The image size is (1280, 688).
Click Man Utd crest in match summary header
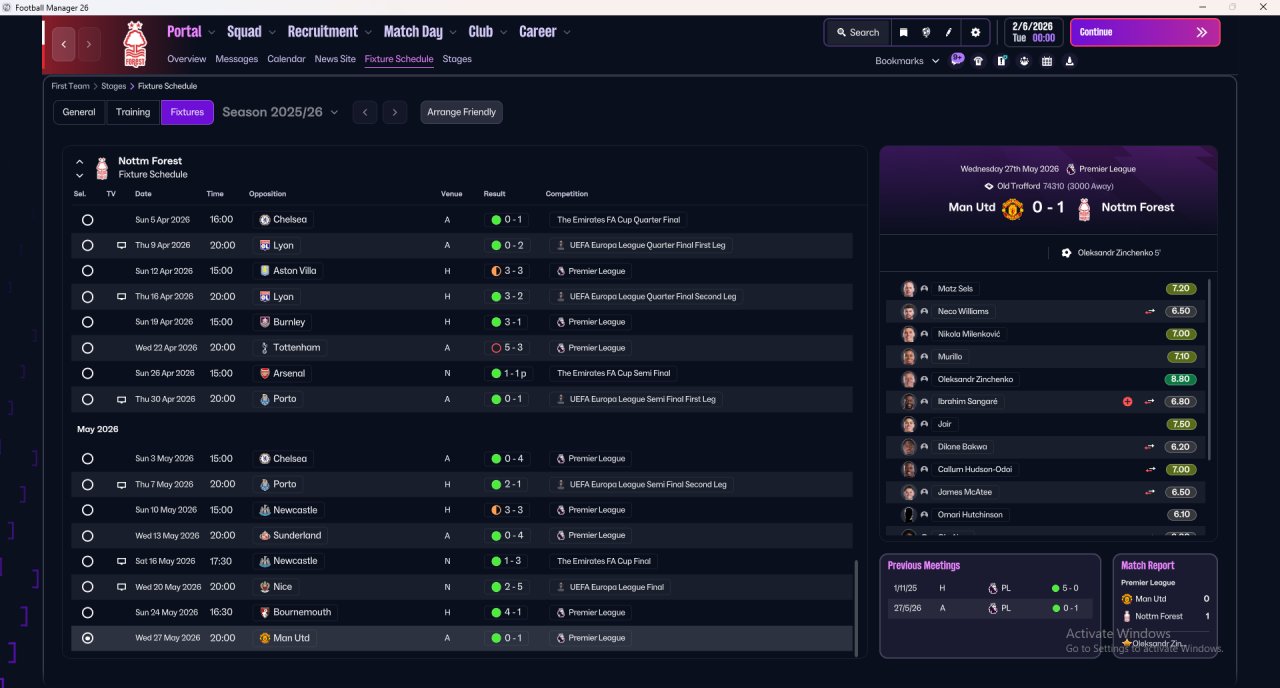(x=1012, y=208)
